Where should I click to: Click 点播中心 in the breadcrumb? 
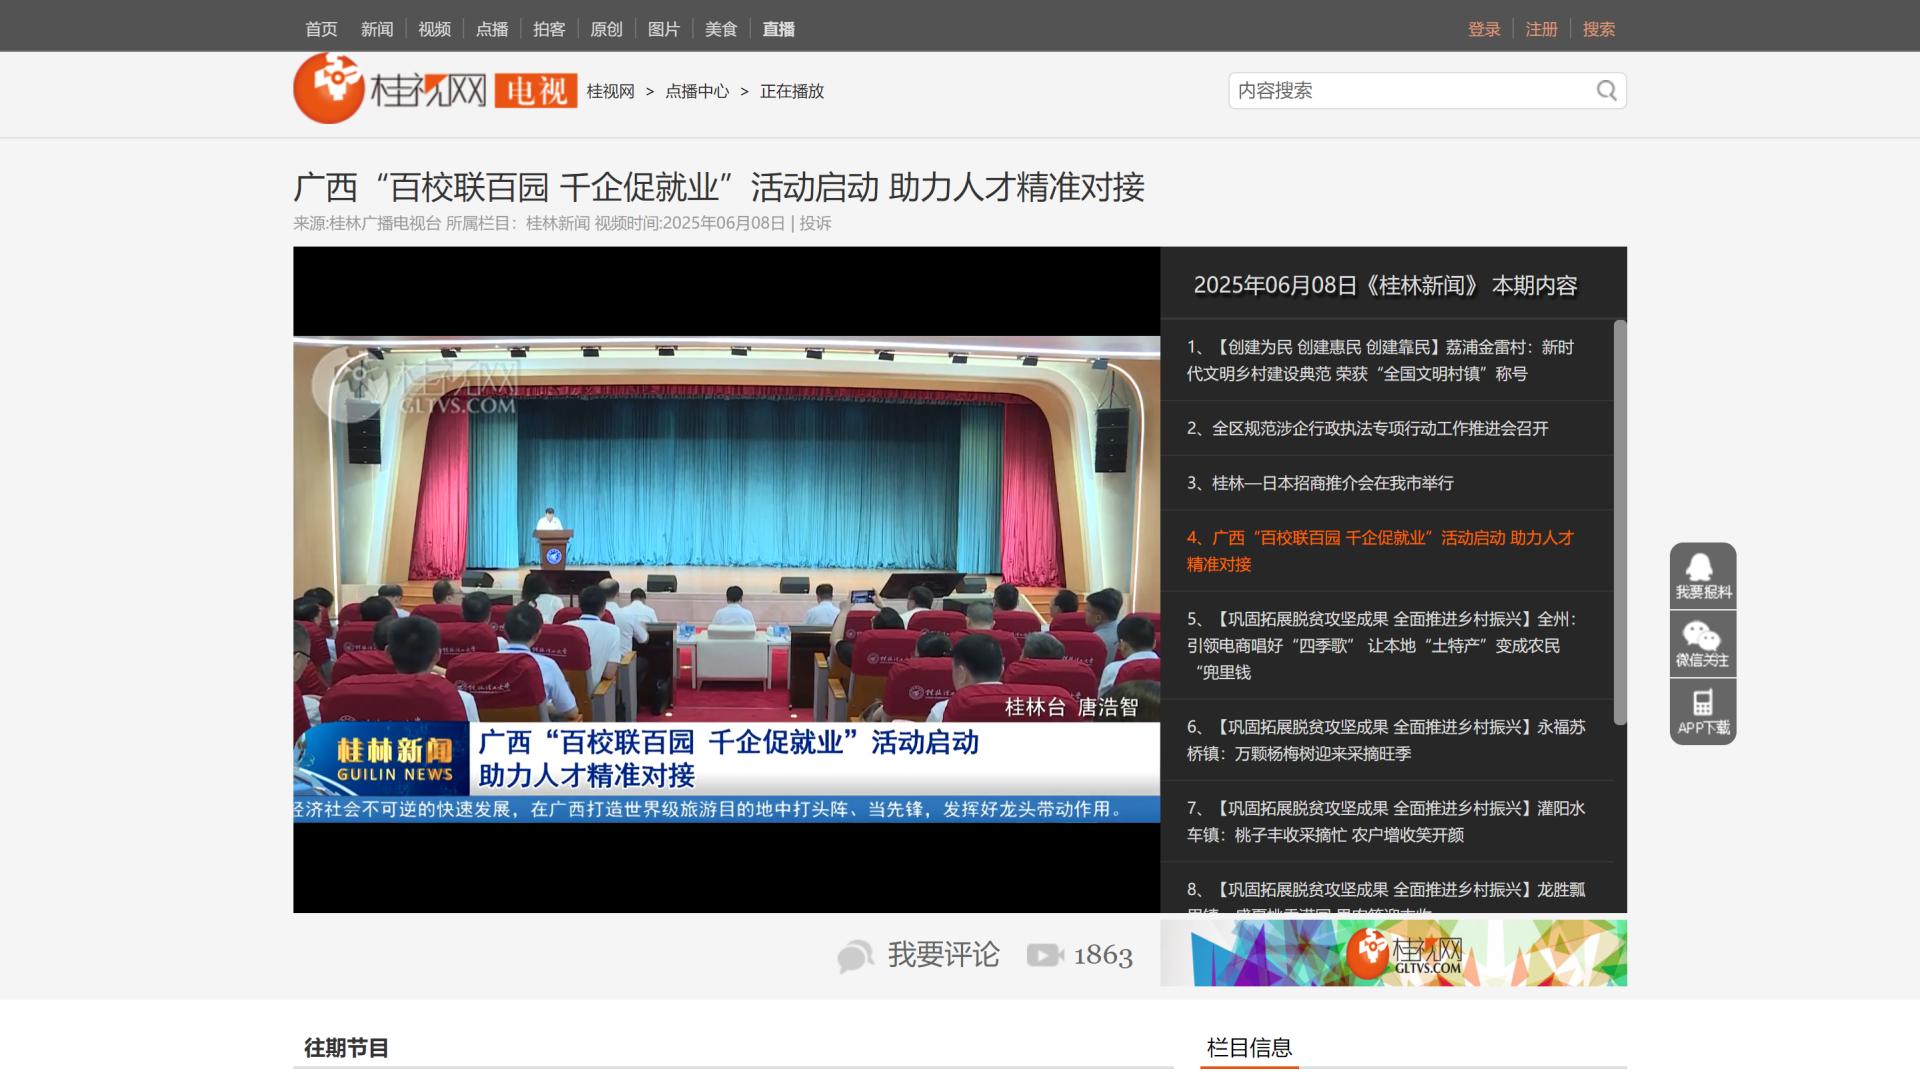point(697,91)
